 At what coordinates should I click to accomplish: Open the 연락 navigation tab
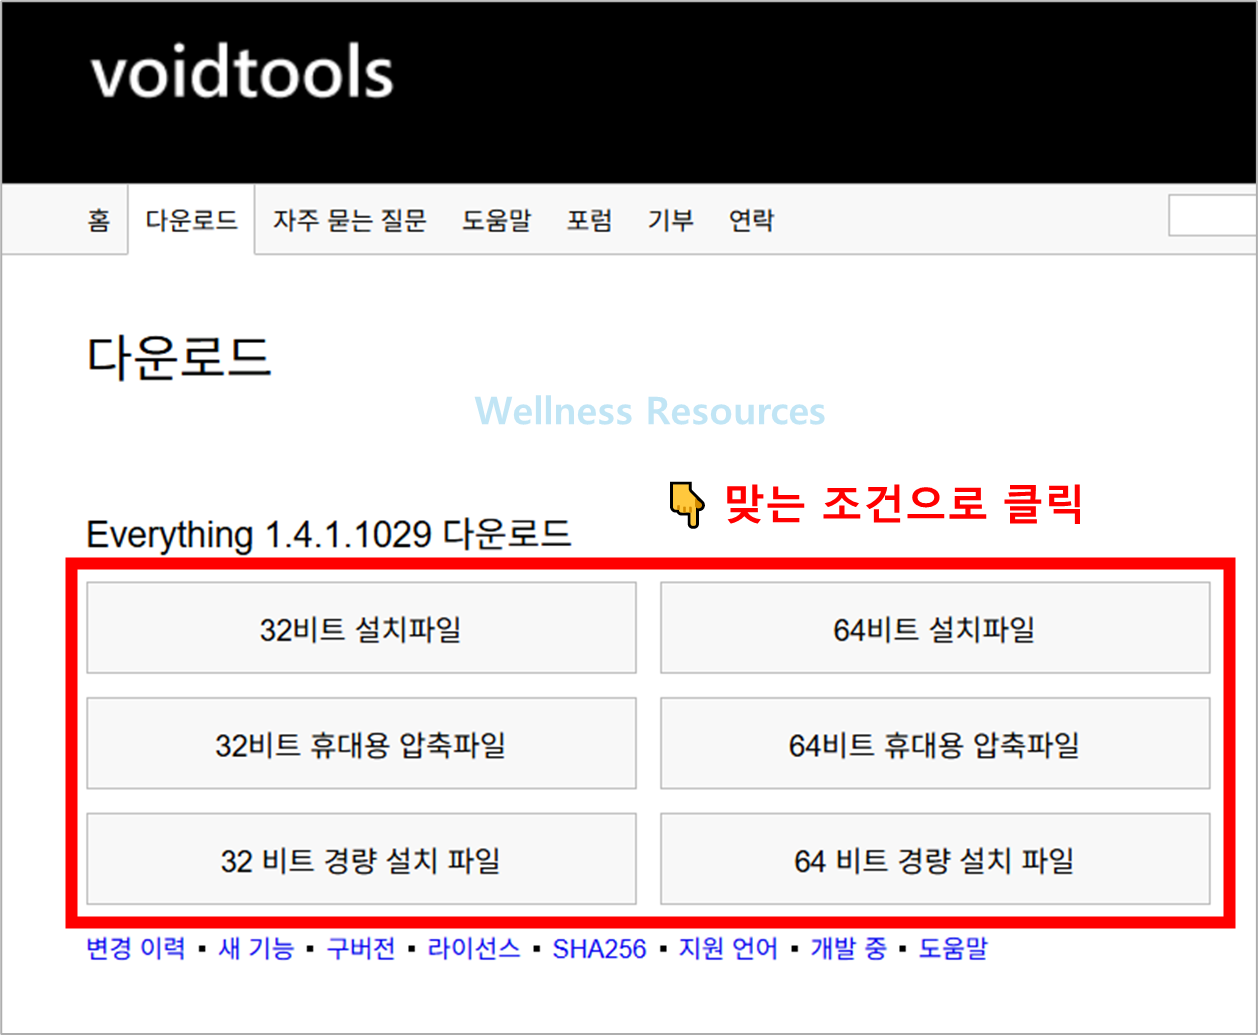751,220
